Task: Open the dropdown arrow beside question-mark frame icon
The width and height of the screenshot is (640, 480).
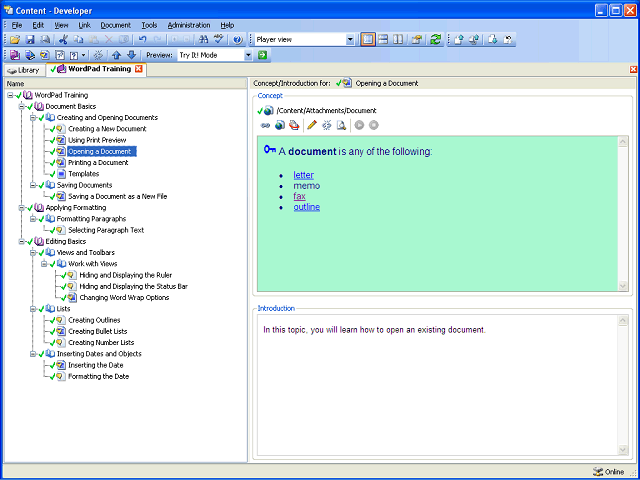Action: point(84,55)
